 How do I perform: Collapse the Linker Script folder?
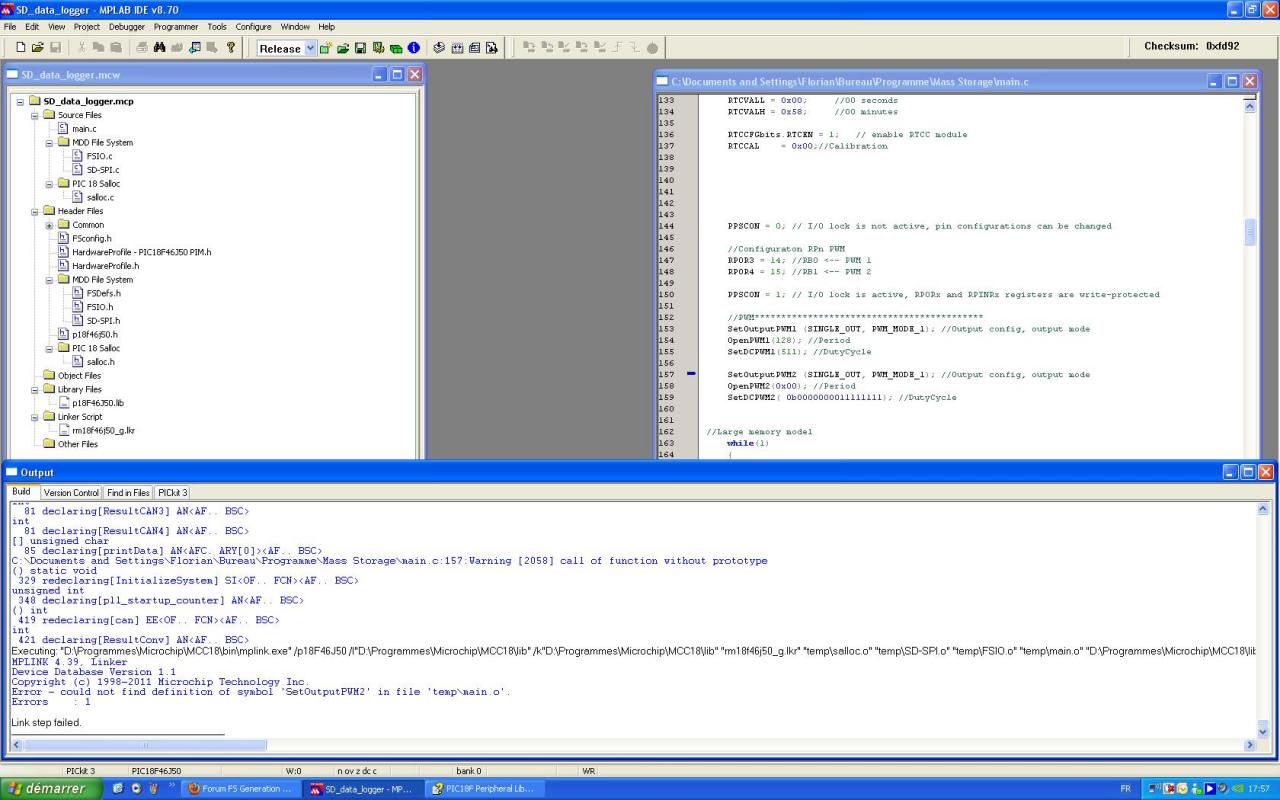point(35,417)
